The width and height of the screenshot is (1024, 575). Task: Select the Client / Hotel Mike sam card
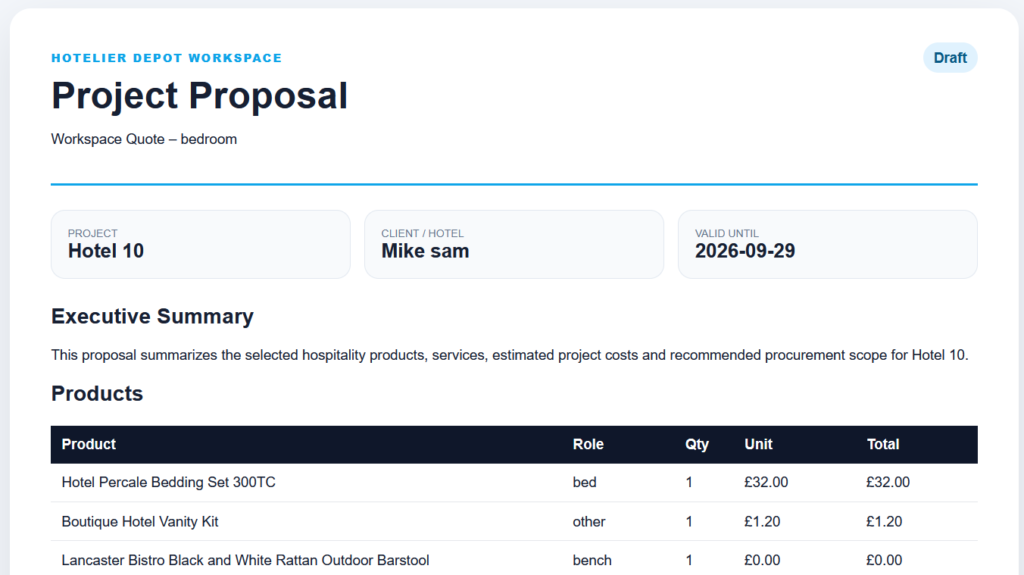[x=514, y=244]
